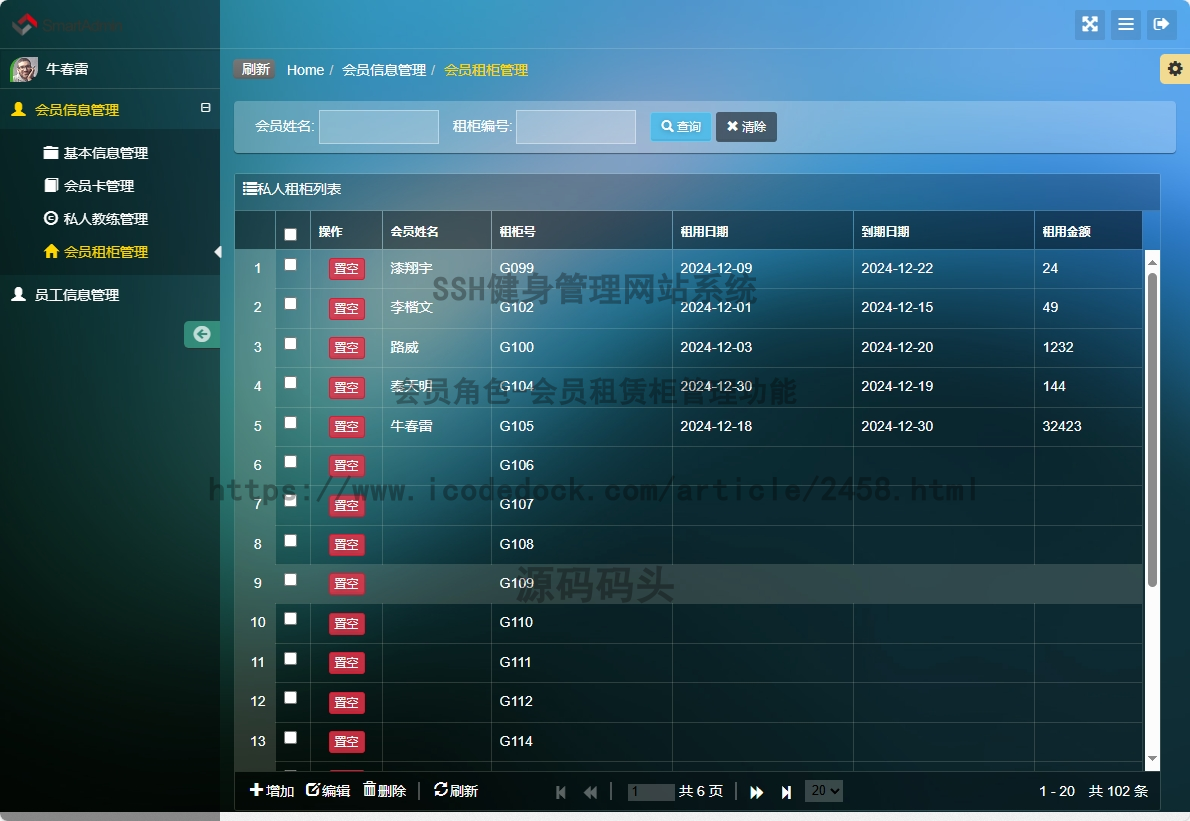The image size is (1190, 821).
Task: Go to last page icon
Action: 786,792
